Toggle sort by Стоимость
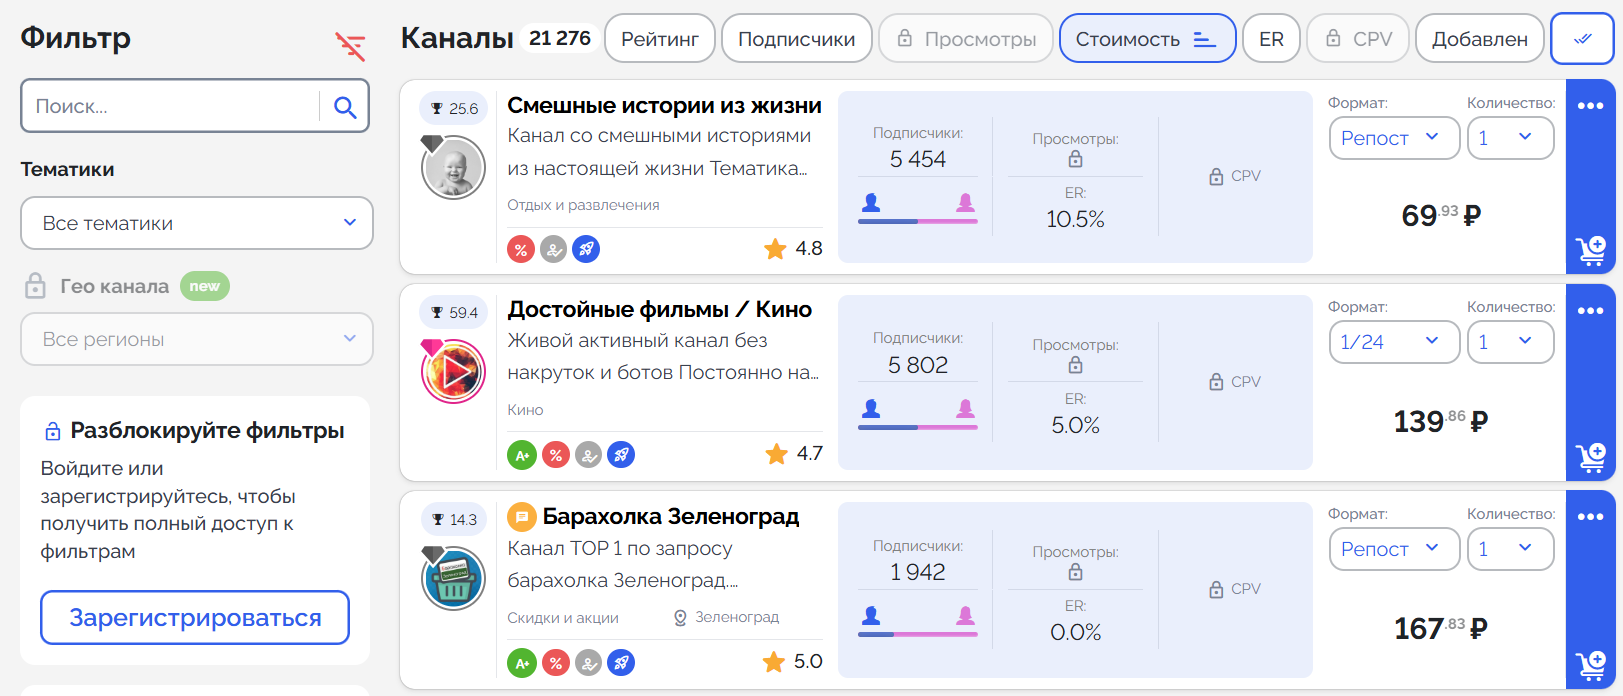The width and height of the screenshot is (1623, 696). click(1147, 39)
